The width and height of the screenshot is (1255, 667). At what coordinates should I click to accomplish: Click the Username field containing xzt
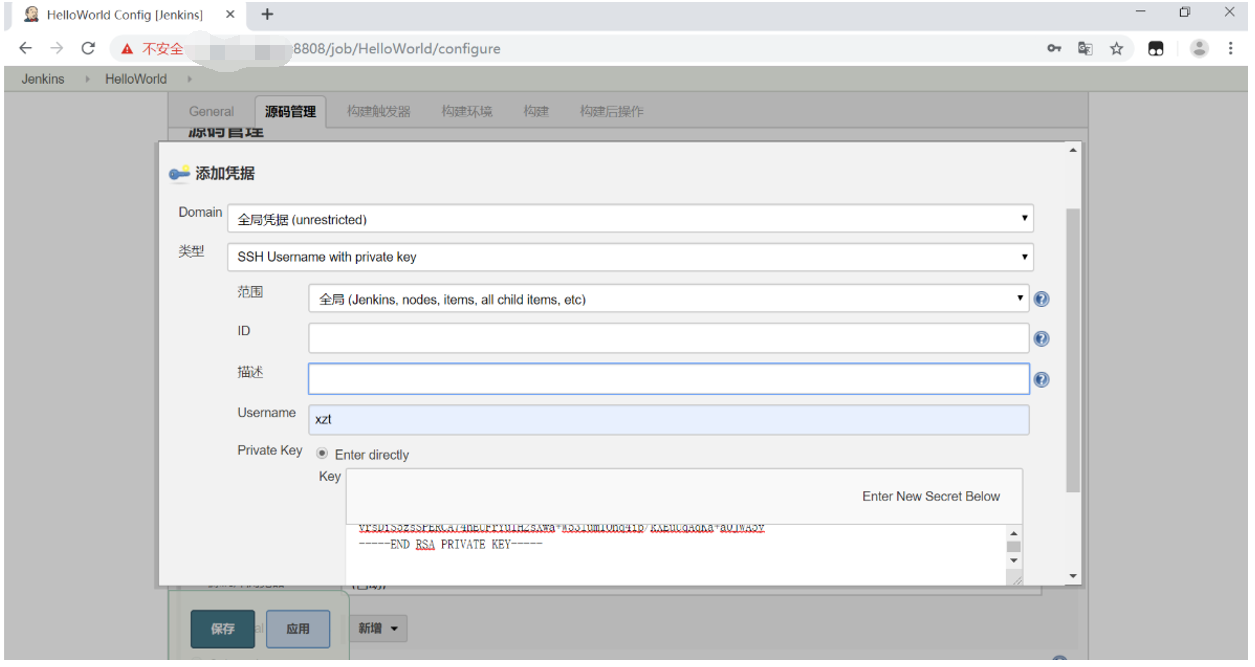[668, 420]
